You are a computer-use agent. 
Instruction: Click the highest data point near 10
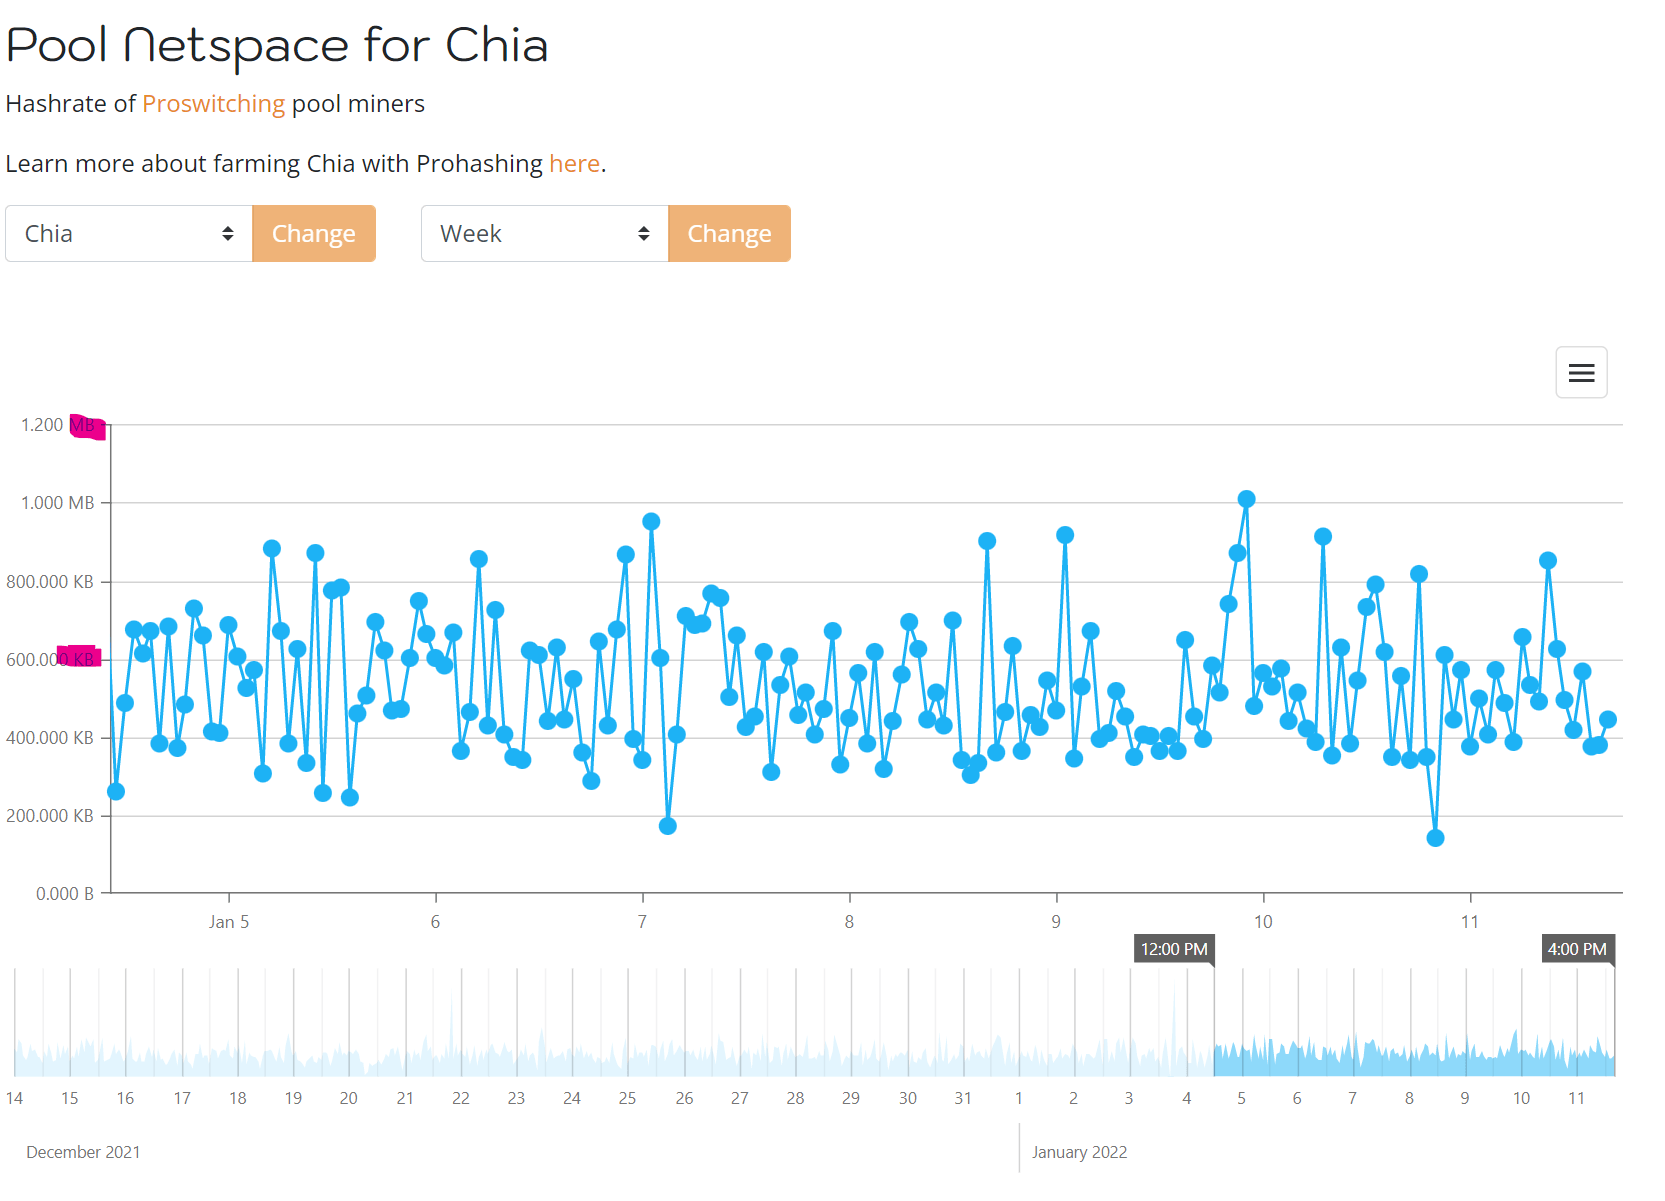[1246, 499]
